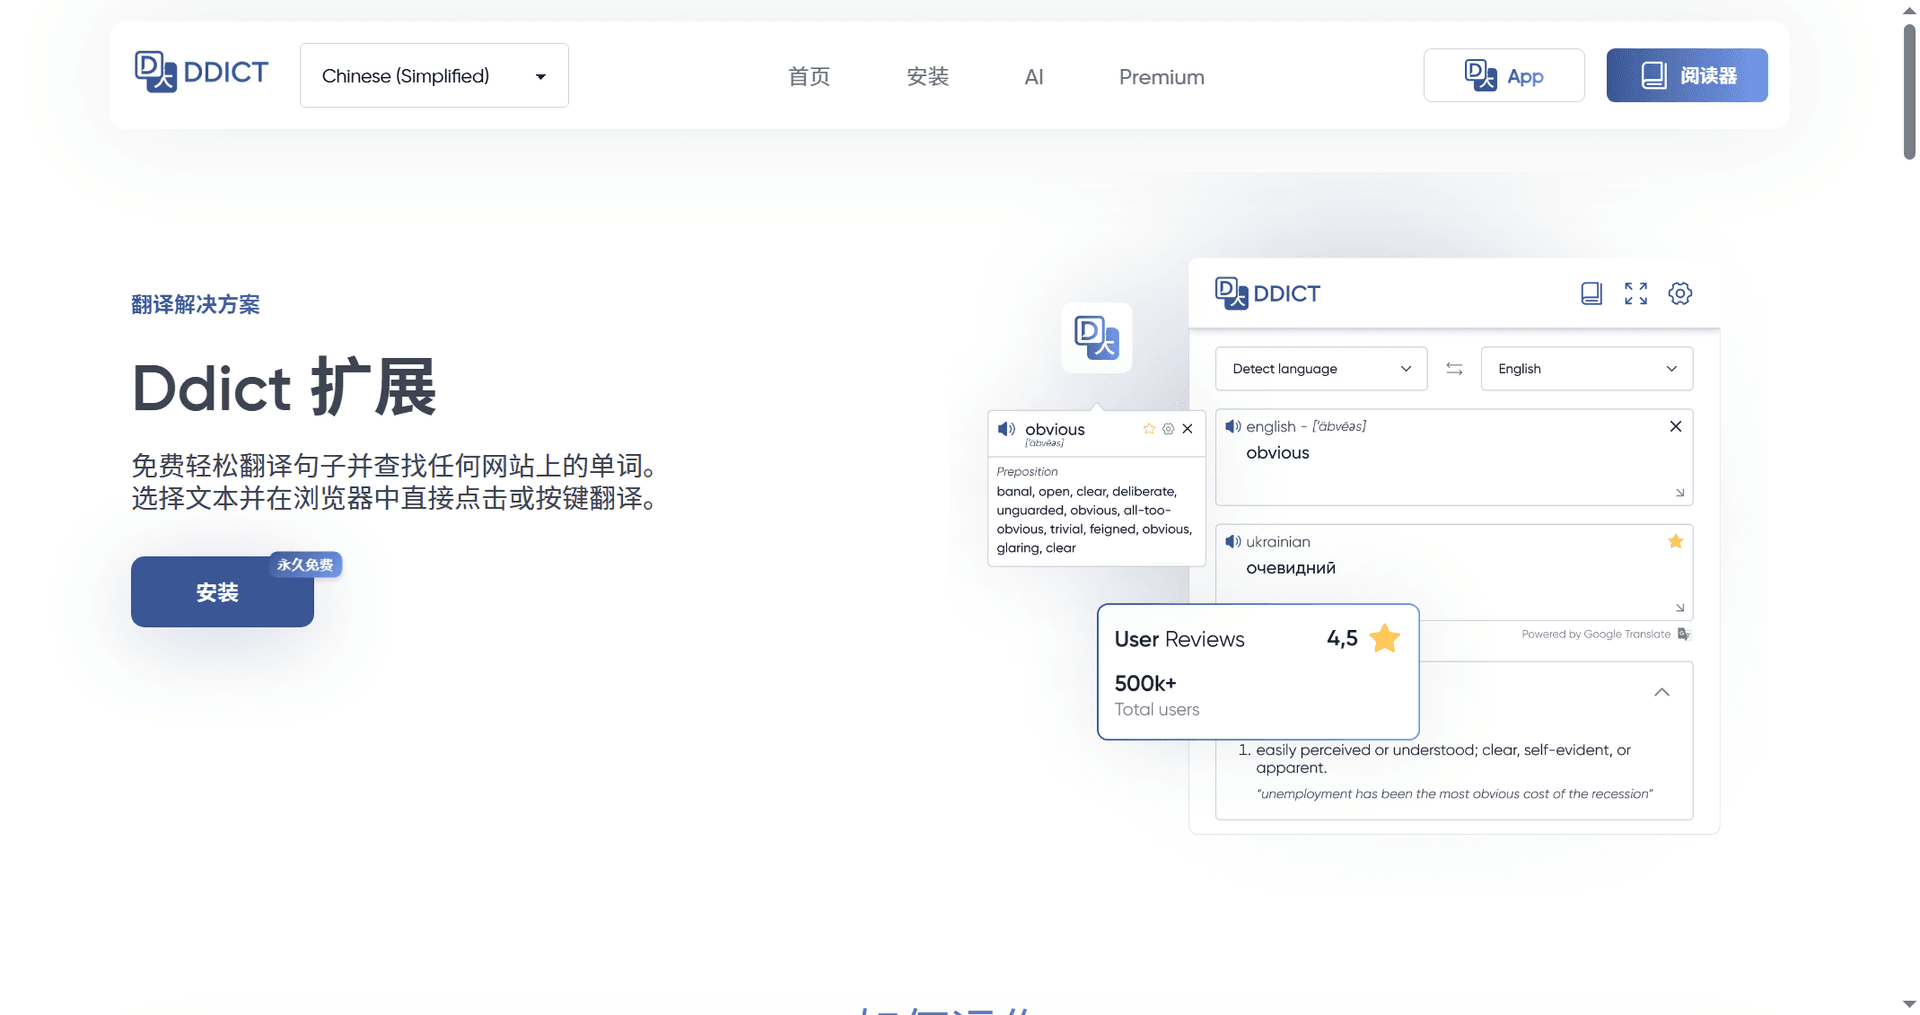Click the speaker icon next to 'ukrainian'
Viewport: 1920px width, 1015px height.
pos(1232,541)
